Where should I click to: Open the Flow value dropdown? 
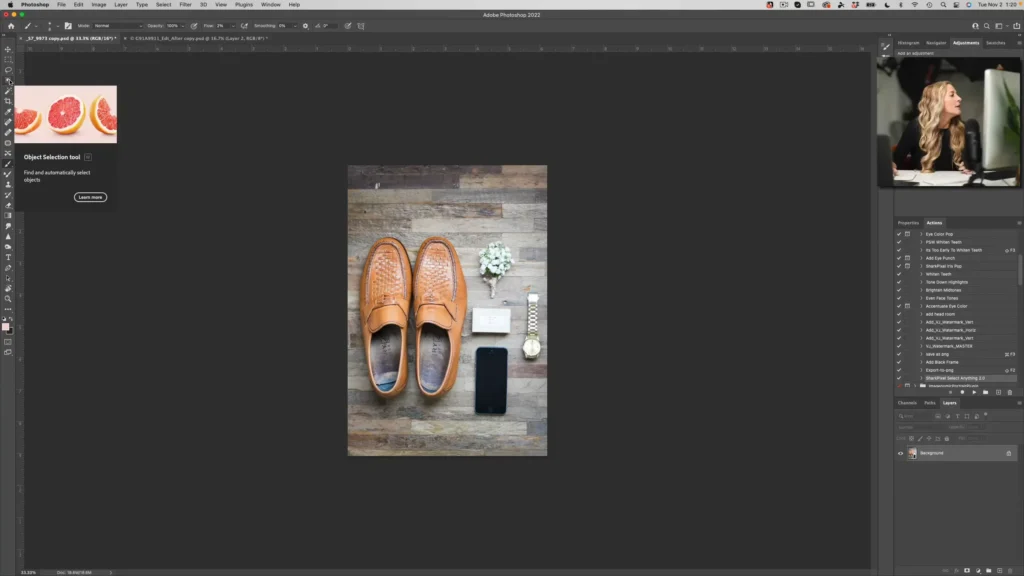(232, 26)
